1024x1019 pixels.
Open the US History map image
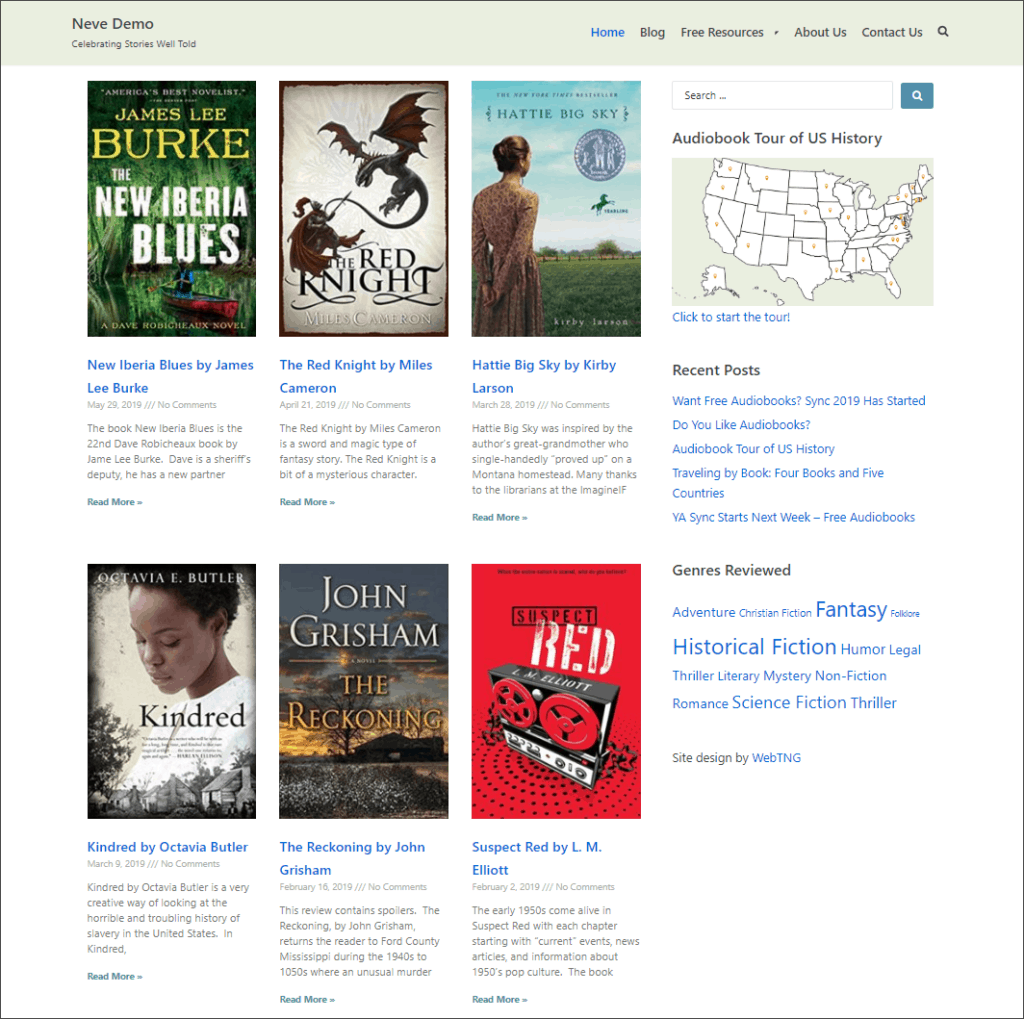point(802,232)
